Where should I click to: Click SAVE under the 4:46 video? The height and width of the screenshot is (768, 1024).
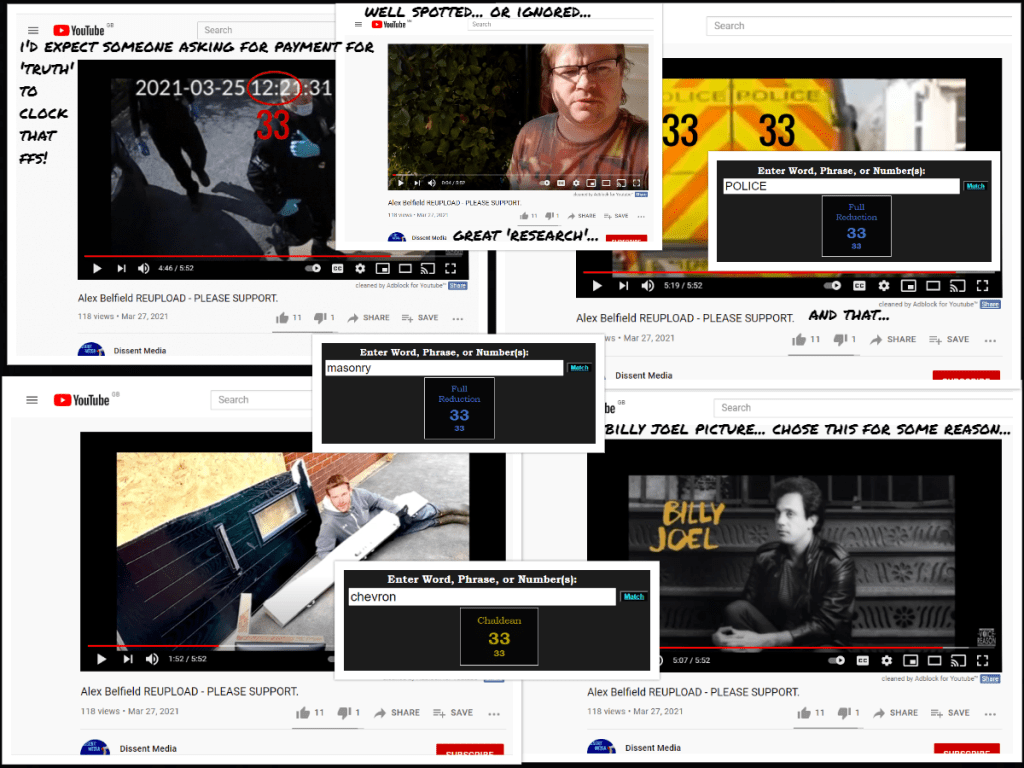(x=419, y=318)
